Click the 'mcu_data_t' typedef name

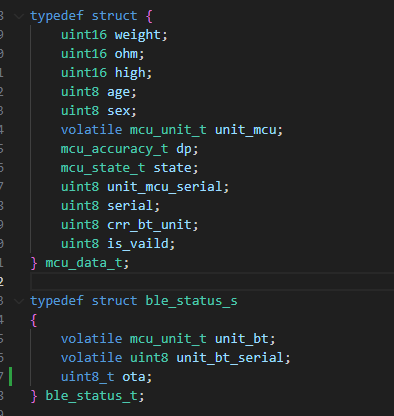point(84,263)
